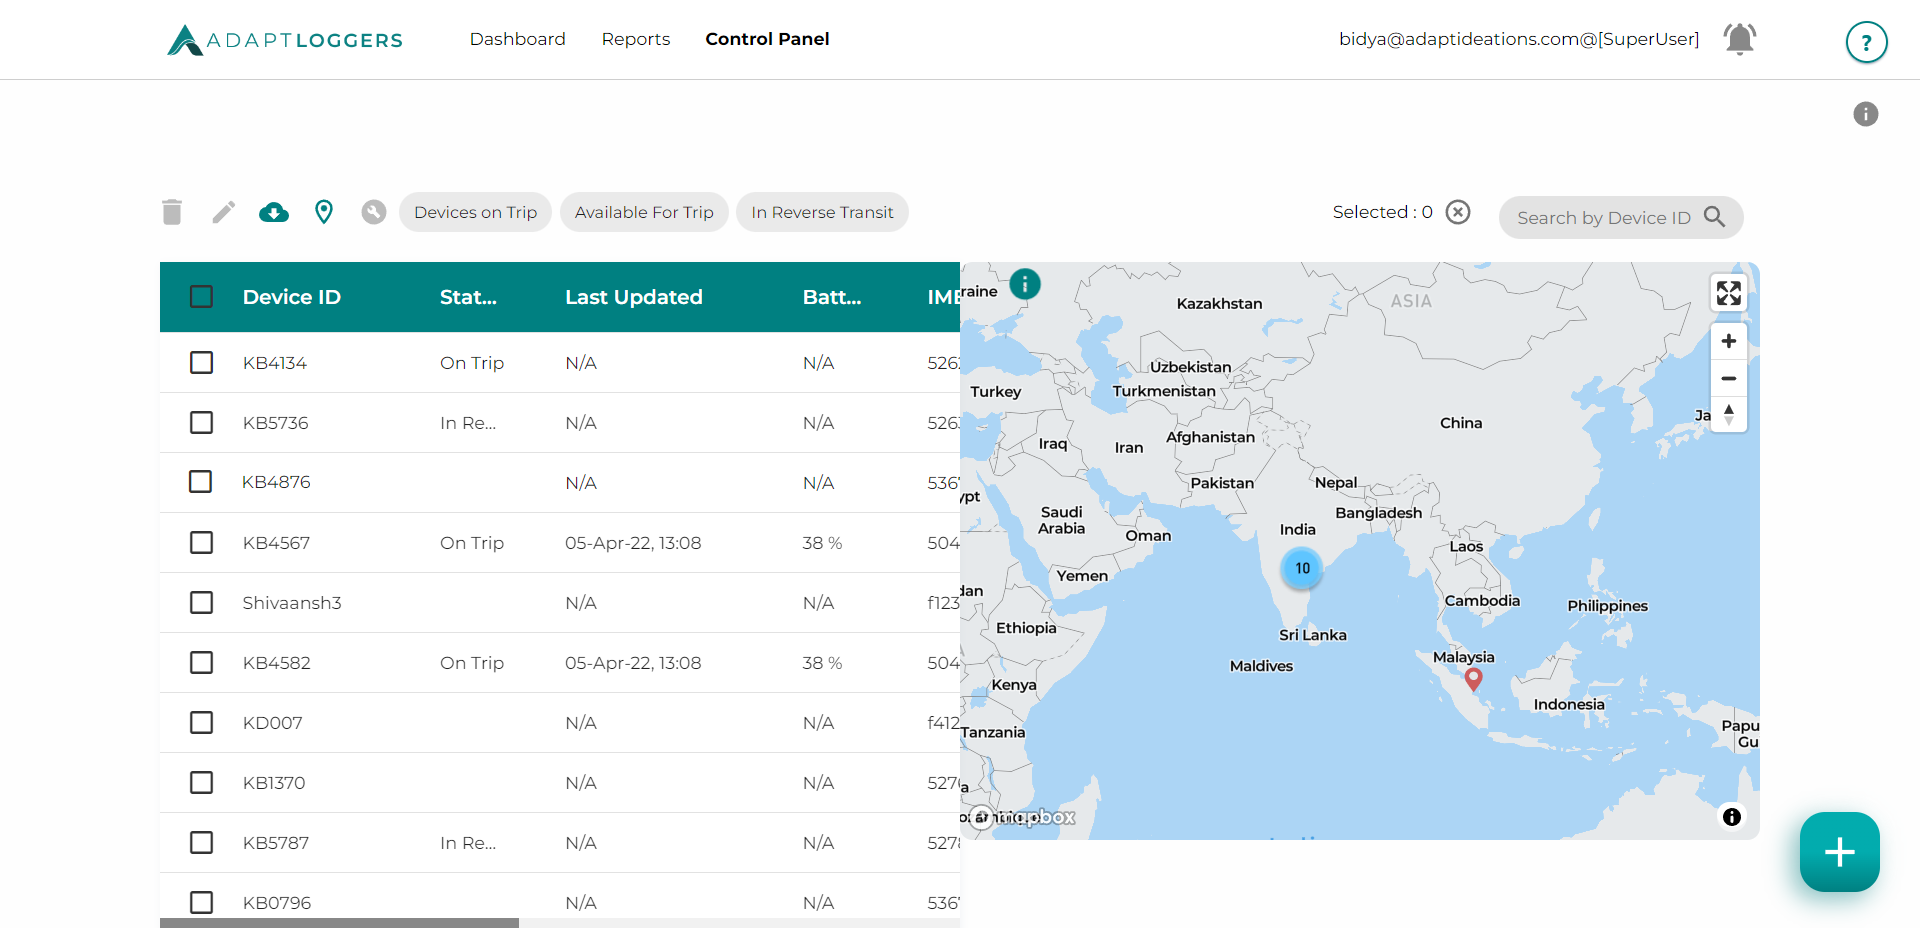1920x928 pixels.
Task: Click the user account email label
Action: click(1519, 39)
